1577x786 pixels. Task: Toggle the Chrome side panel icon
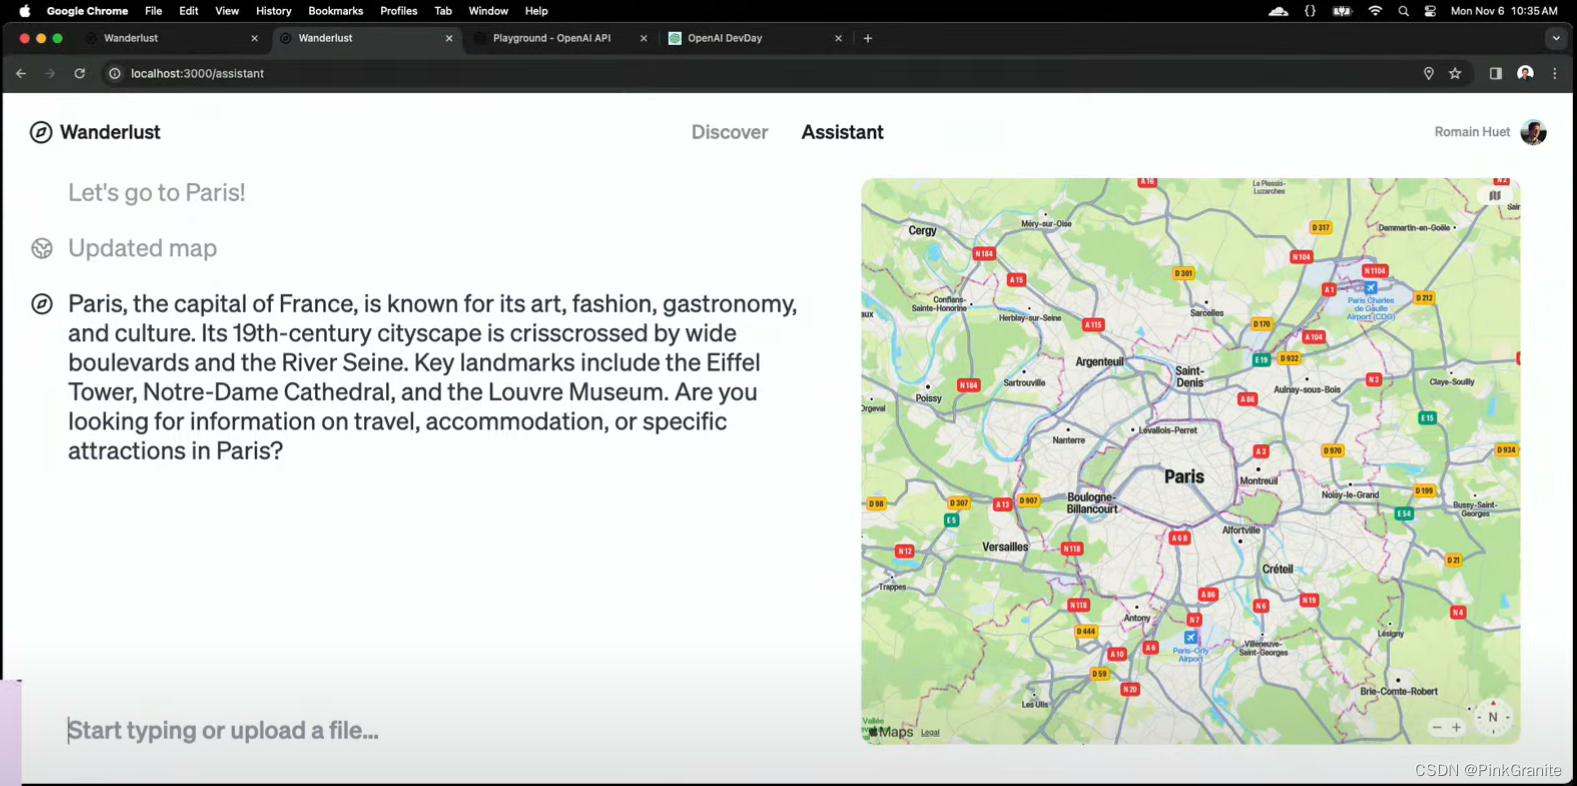[x=1495, y=73]
